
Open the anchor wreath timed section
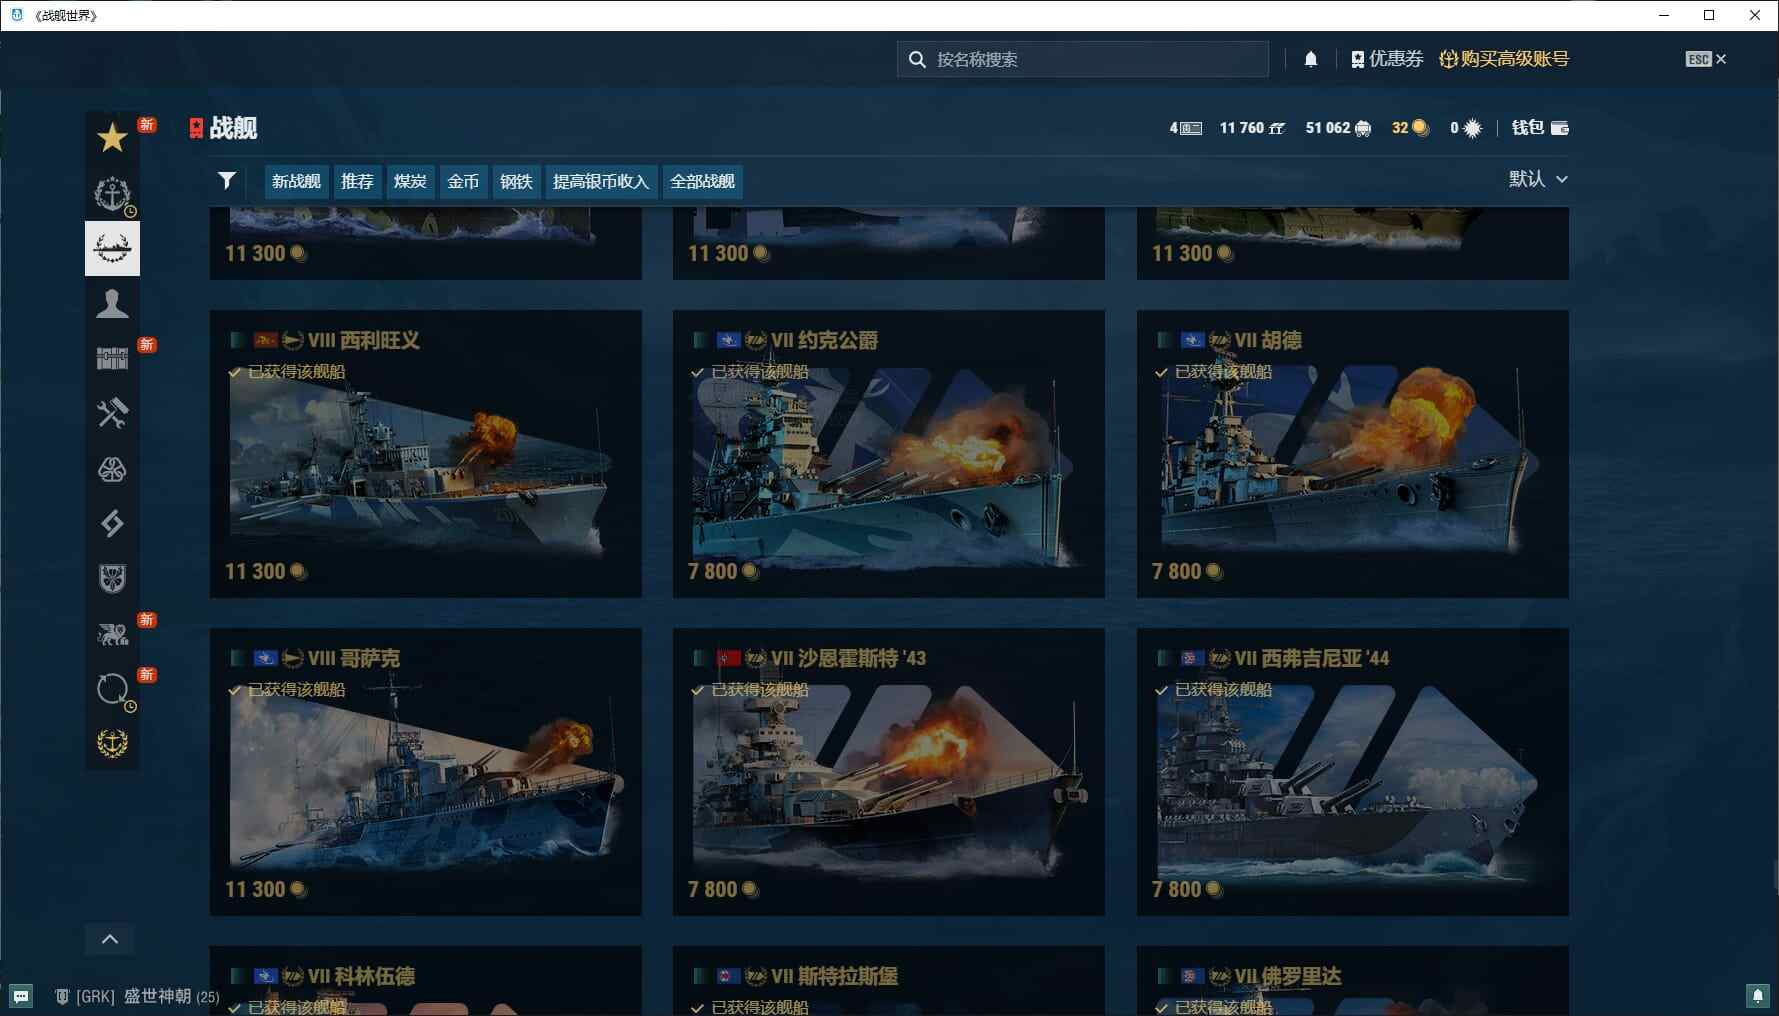(x=112, y=193)
